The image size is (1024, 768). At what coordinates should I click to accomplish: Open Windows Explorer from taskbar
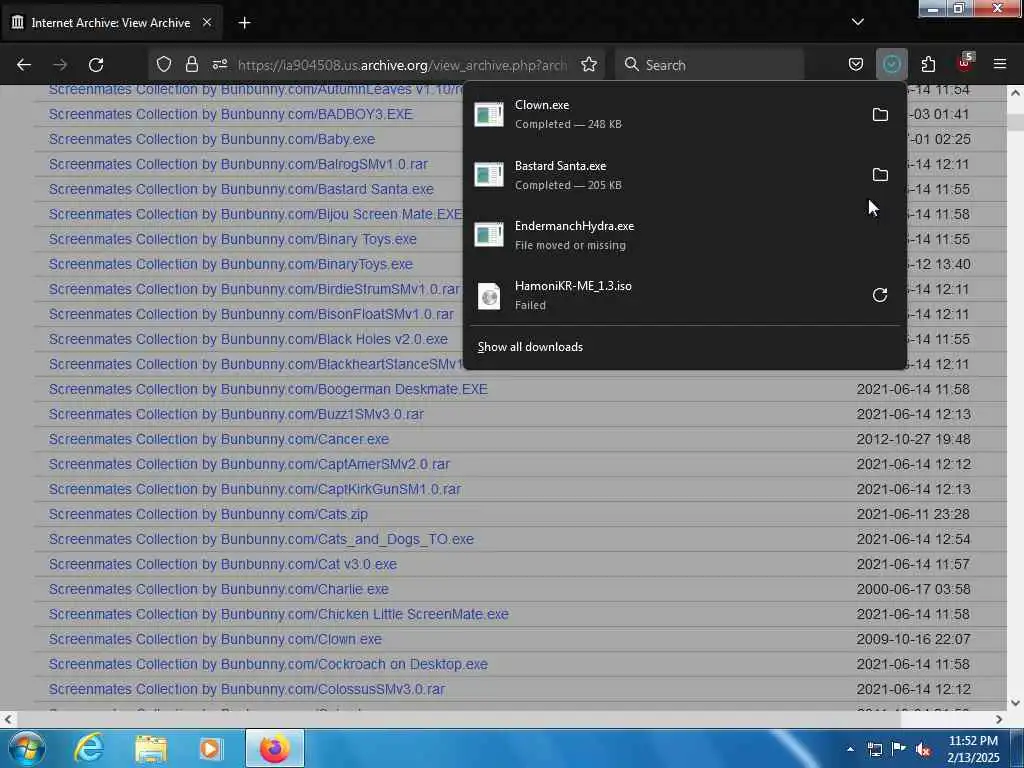click(151, 748)
